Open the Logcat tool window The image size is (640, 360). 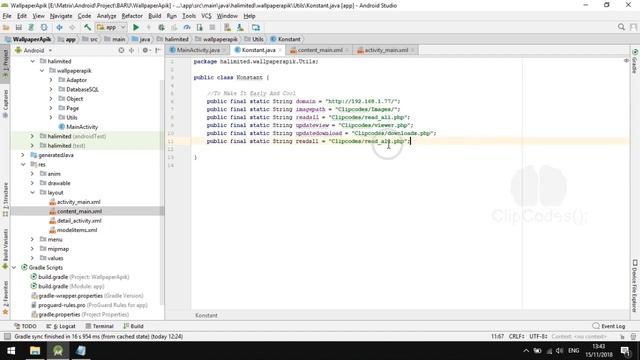click(61, 326)
